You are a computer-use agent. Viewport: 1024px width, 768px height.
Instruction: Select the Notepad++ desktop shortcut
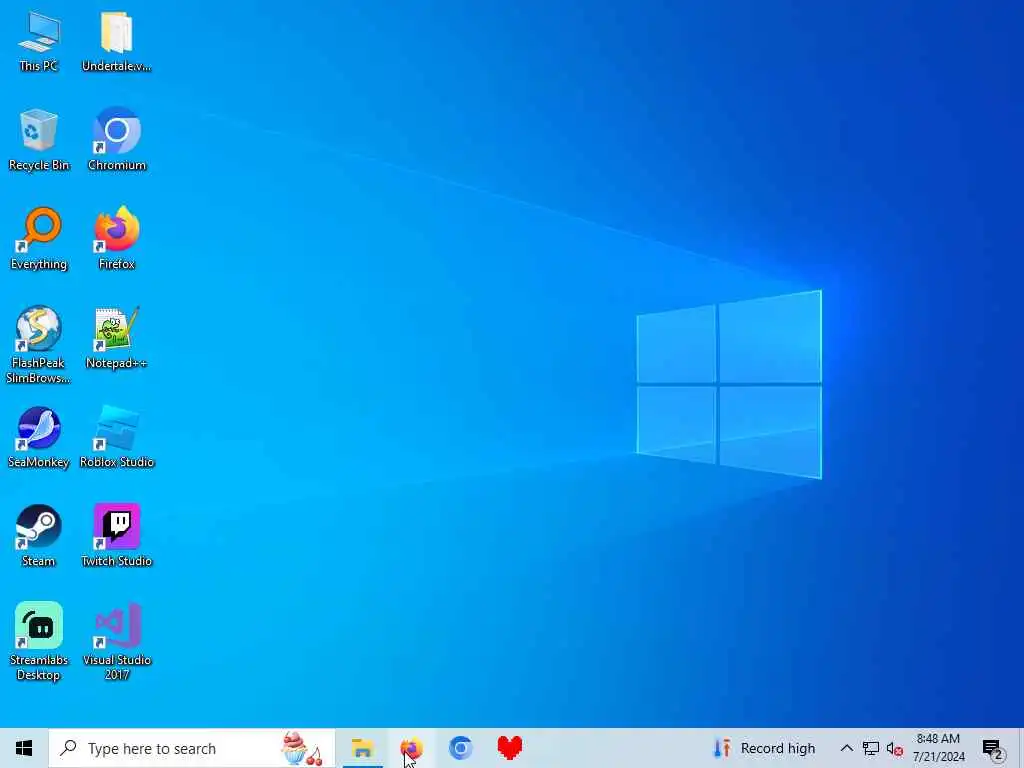pyautogui.click(x=116, y=338)
